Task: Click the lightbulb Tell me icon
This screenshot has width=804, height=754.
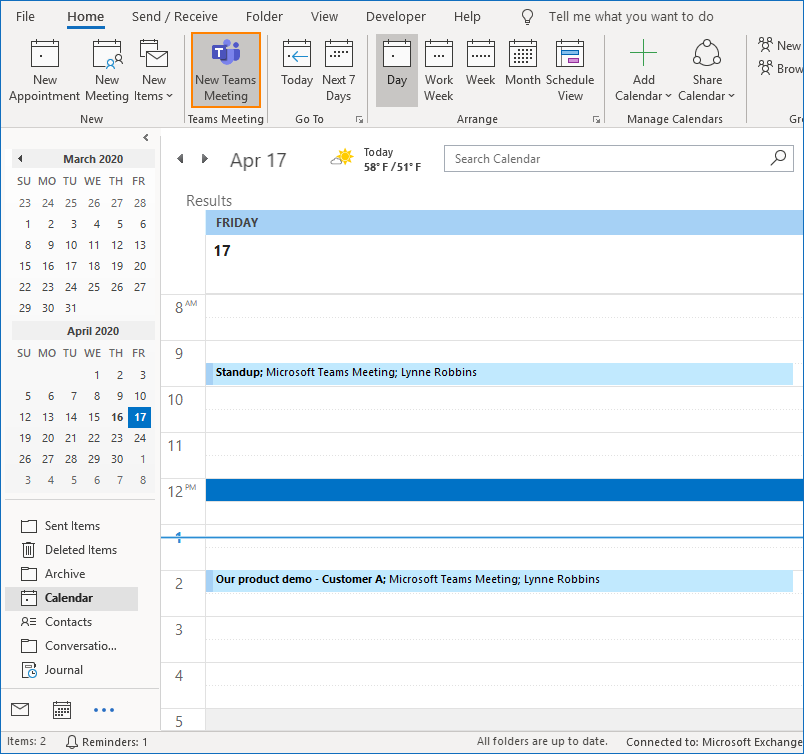Action: coord(527,17)
